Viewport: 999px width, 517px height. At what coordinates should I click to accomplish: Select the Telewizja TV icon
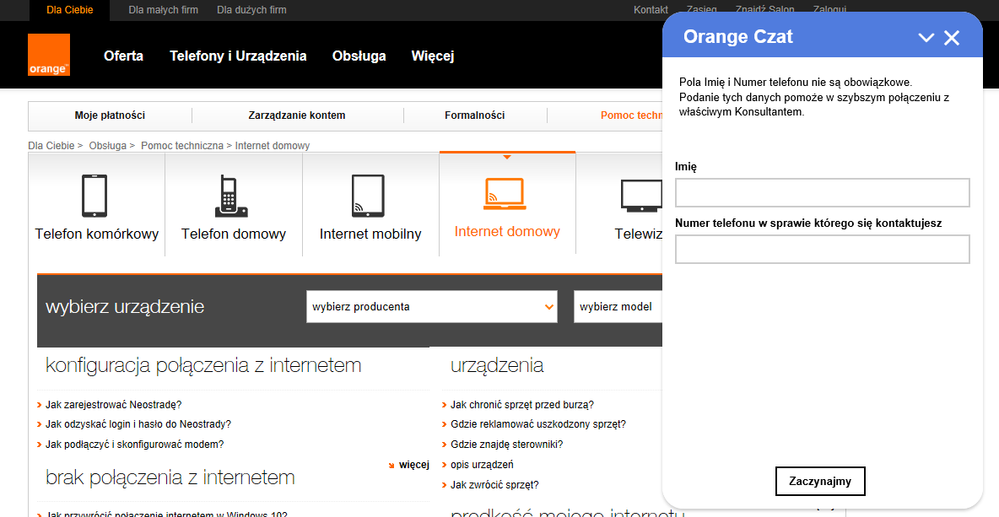coord(638,195)
